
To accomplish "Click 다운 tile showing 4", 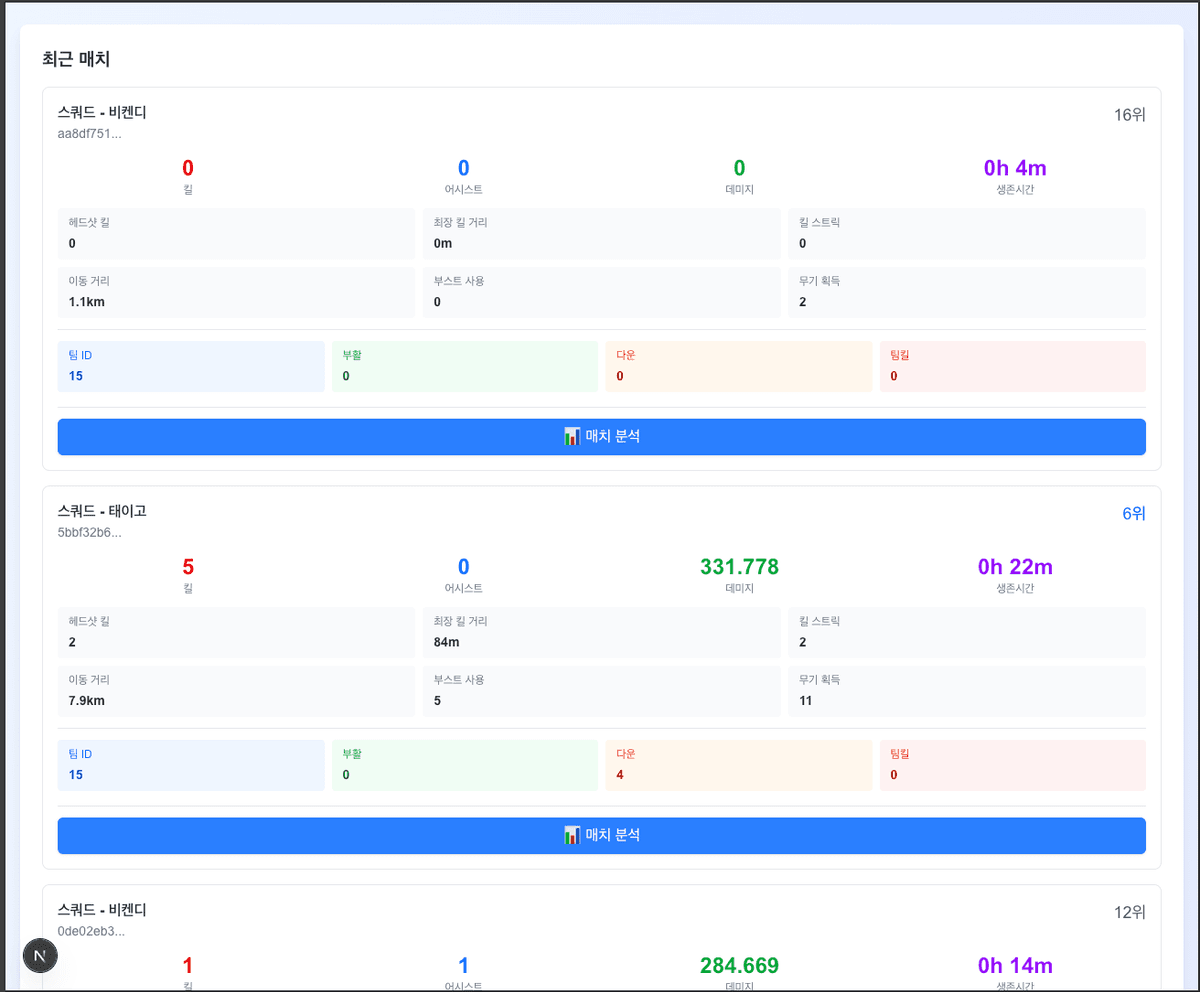I will point(738,765).
